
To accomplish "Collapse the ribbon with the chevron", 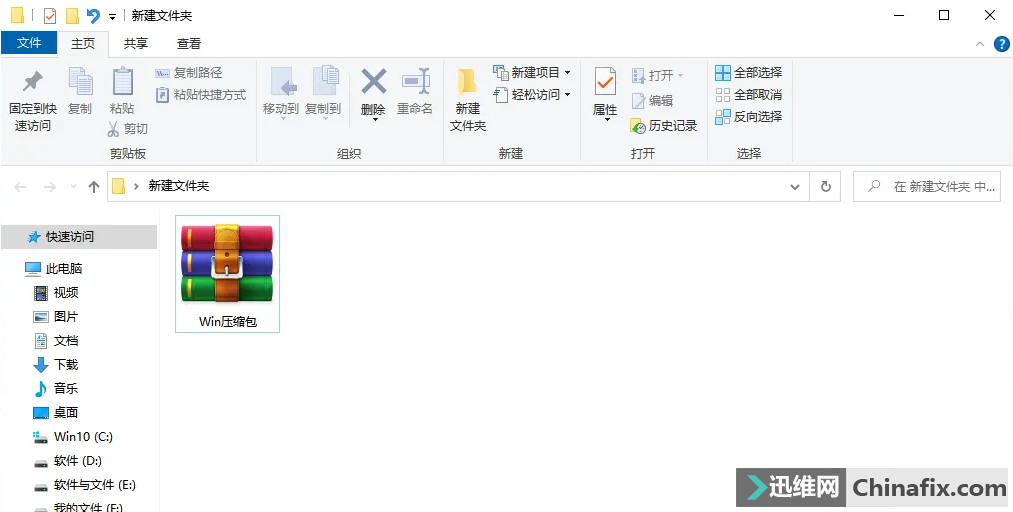I will [x=980, y=44].
